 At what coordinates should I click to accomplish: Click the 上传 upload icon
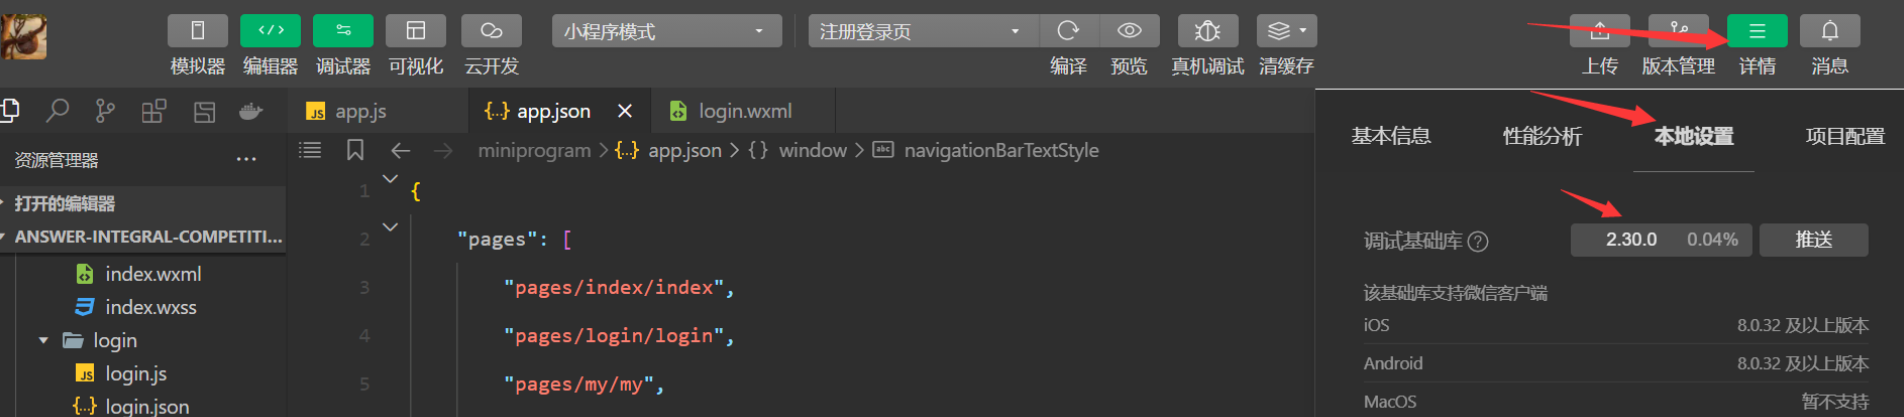click(1600, 31)
